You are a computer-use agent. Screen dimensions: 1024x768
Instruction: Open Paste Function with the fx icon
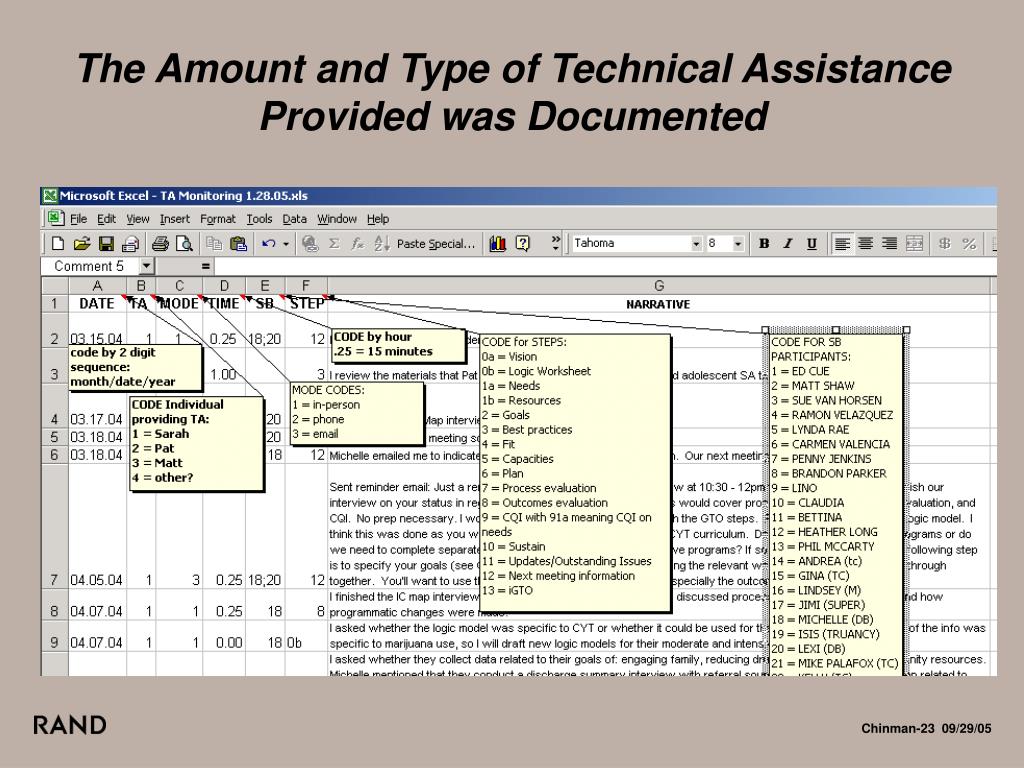click(357, 244)
